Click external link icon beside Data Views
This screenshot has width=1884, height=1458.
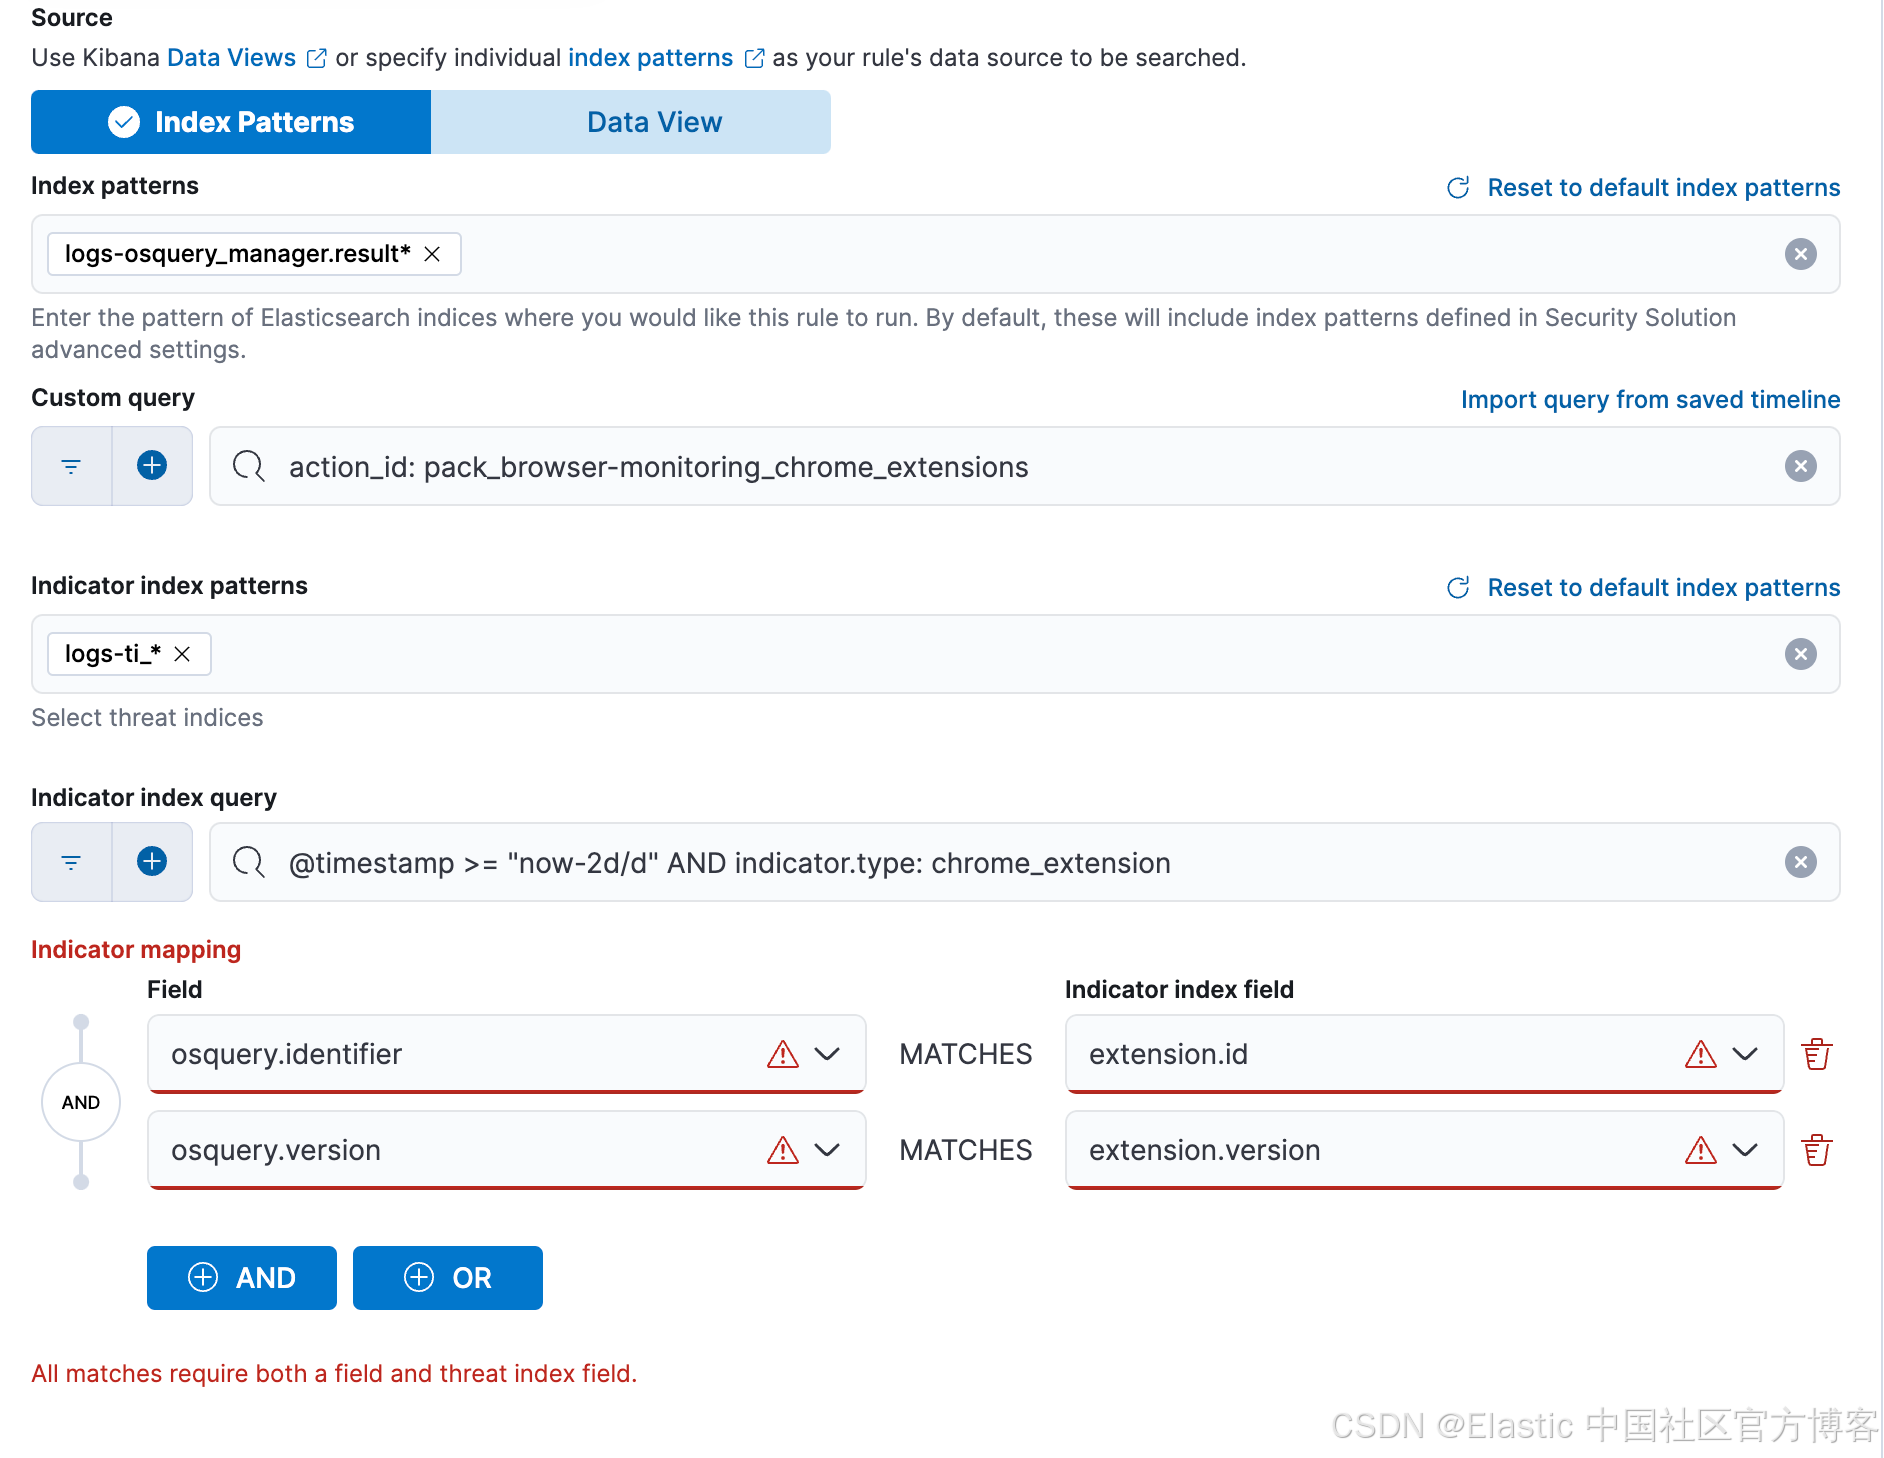pos(316,59)
